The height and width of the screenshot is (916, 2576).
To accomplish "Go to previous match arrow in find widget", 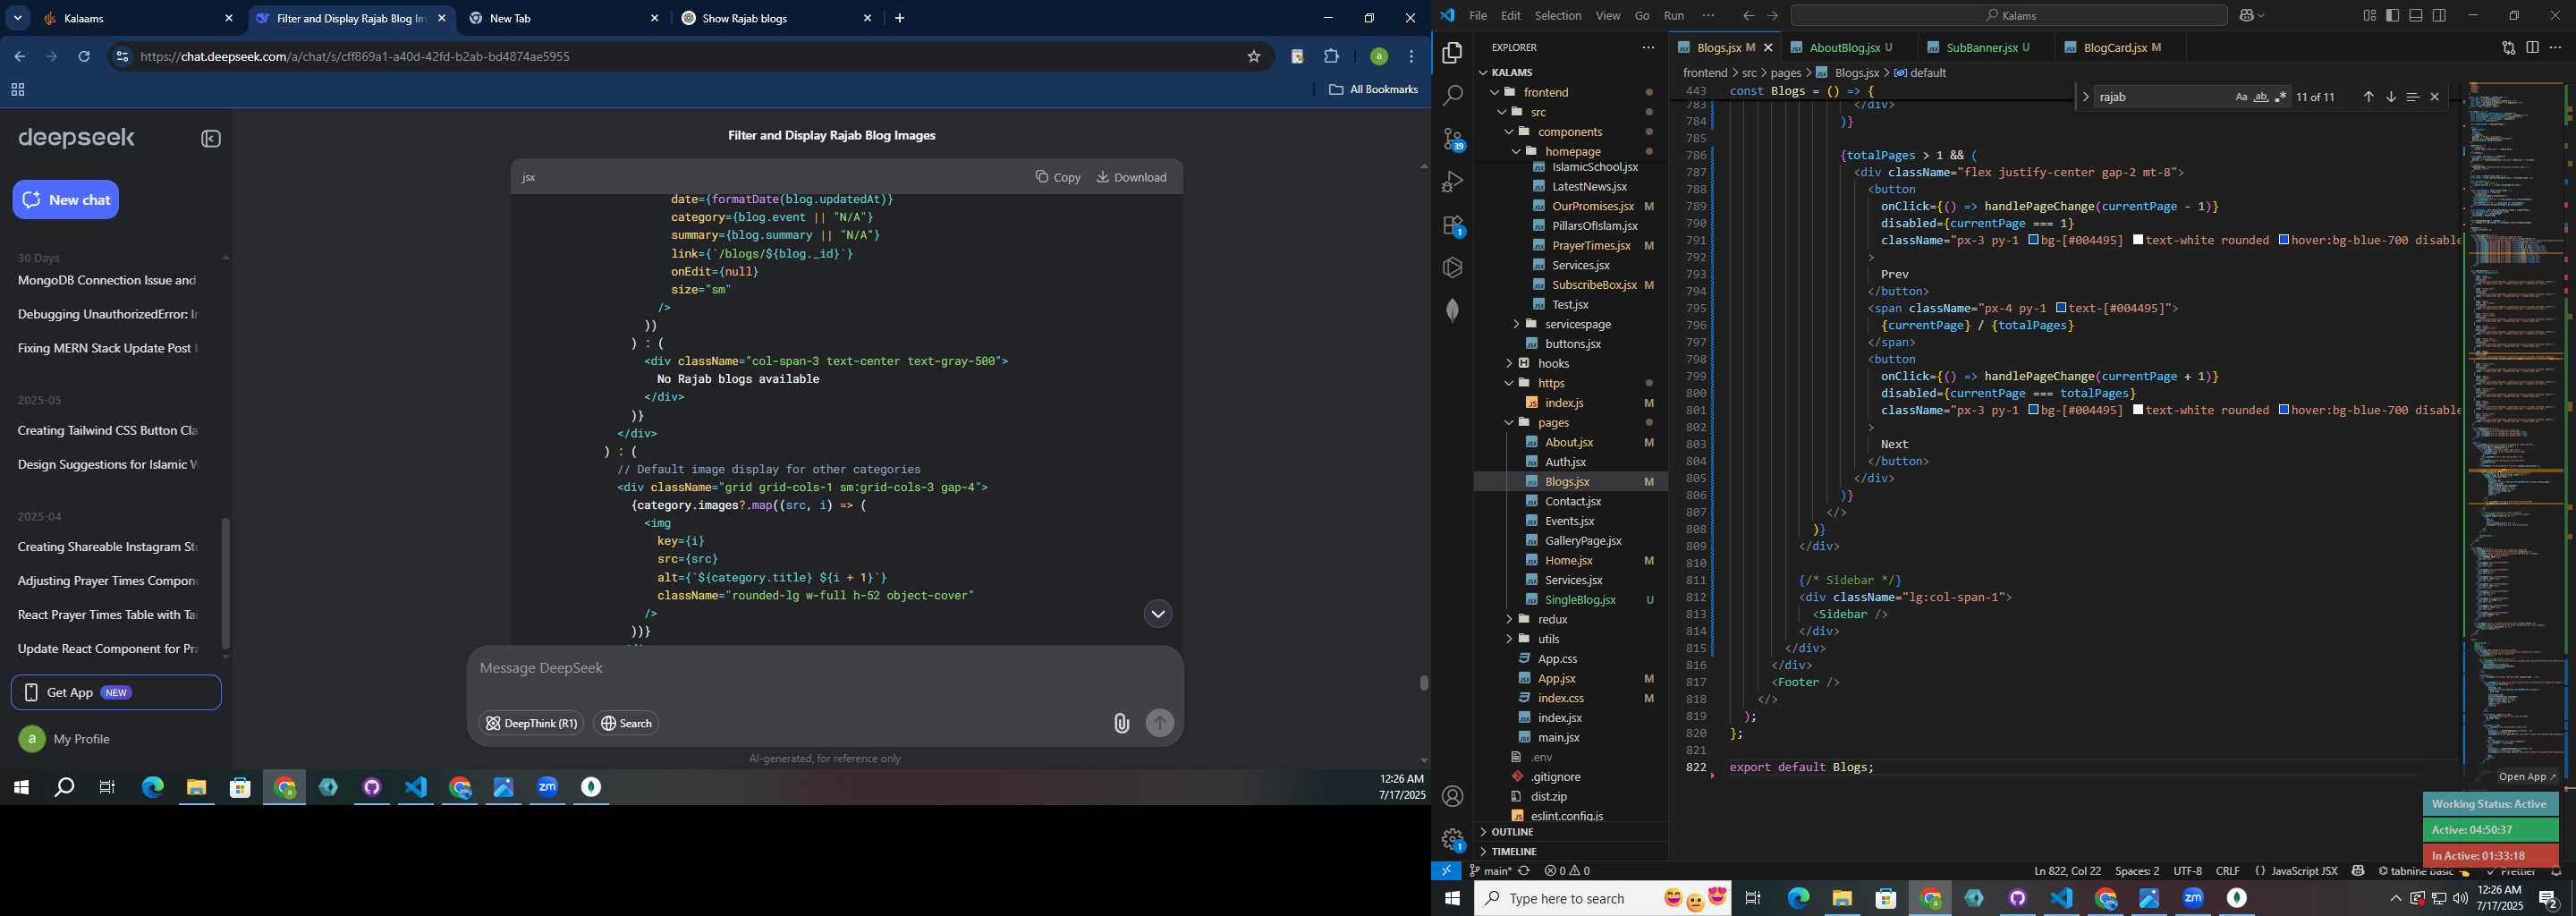I will [2368, 97].
